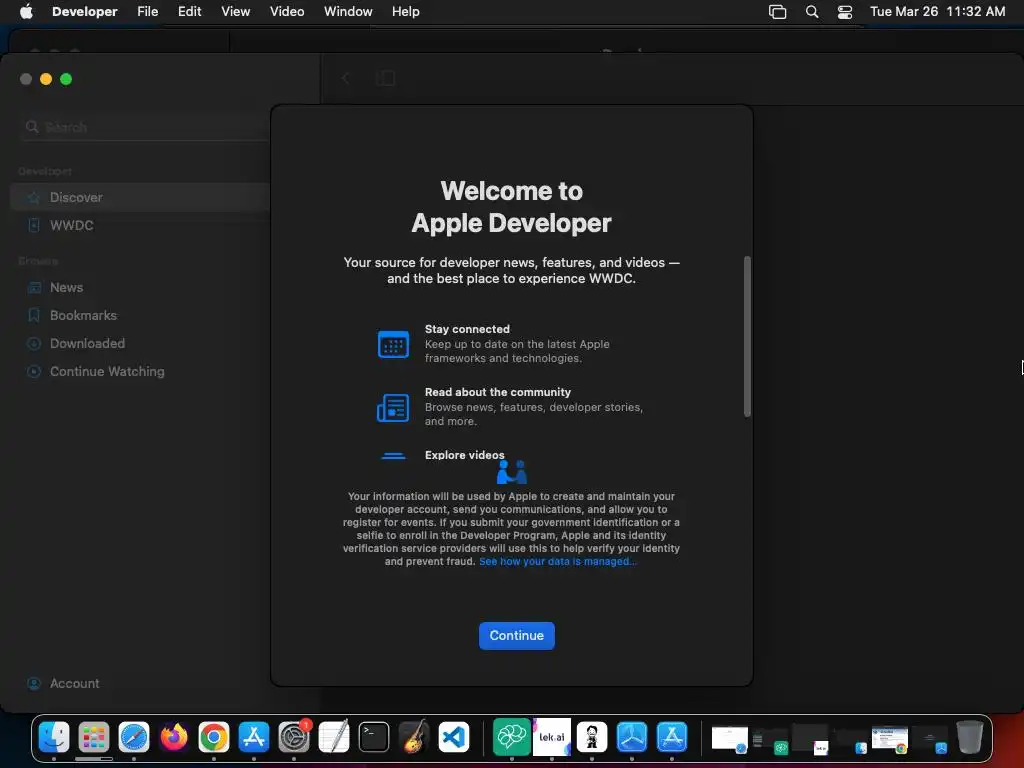Open Firefox from the Dock
The width and height of the screenshot is (1024, 768).
pos(174,737)
